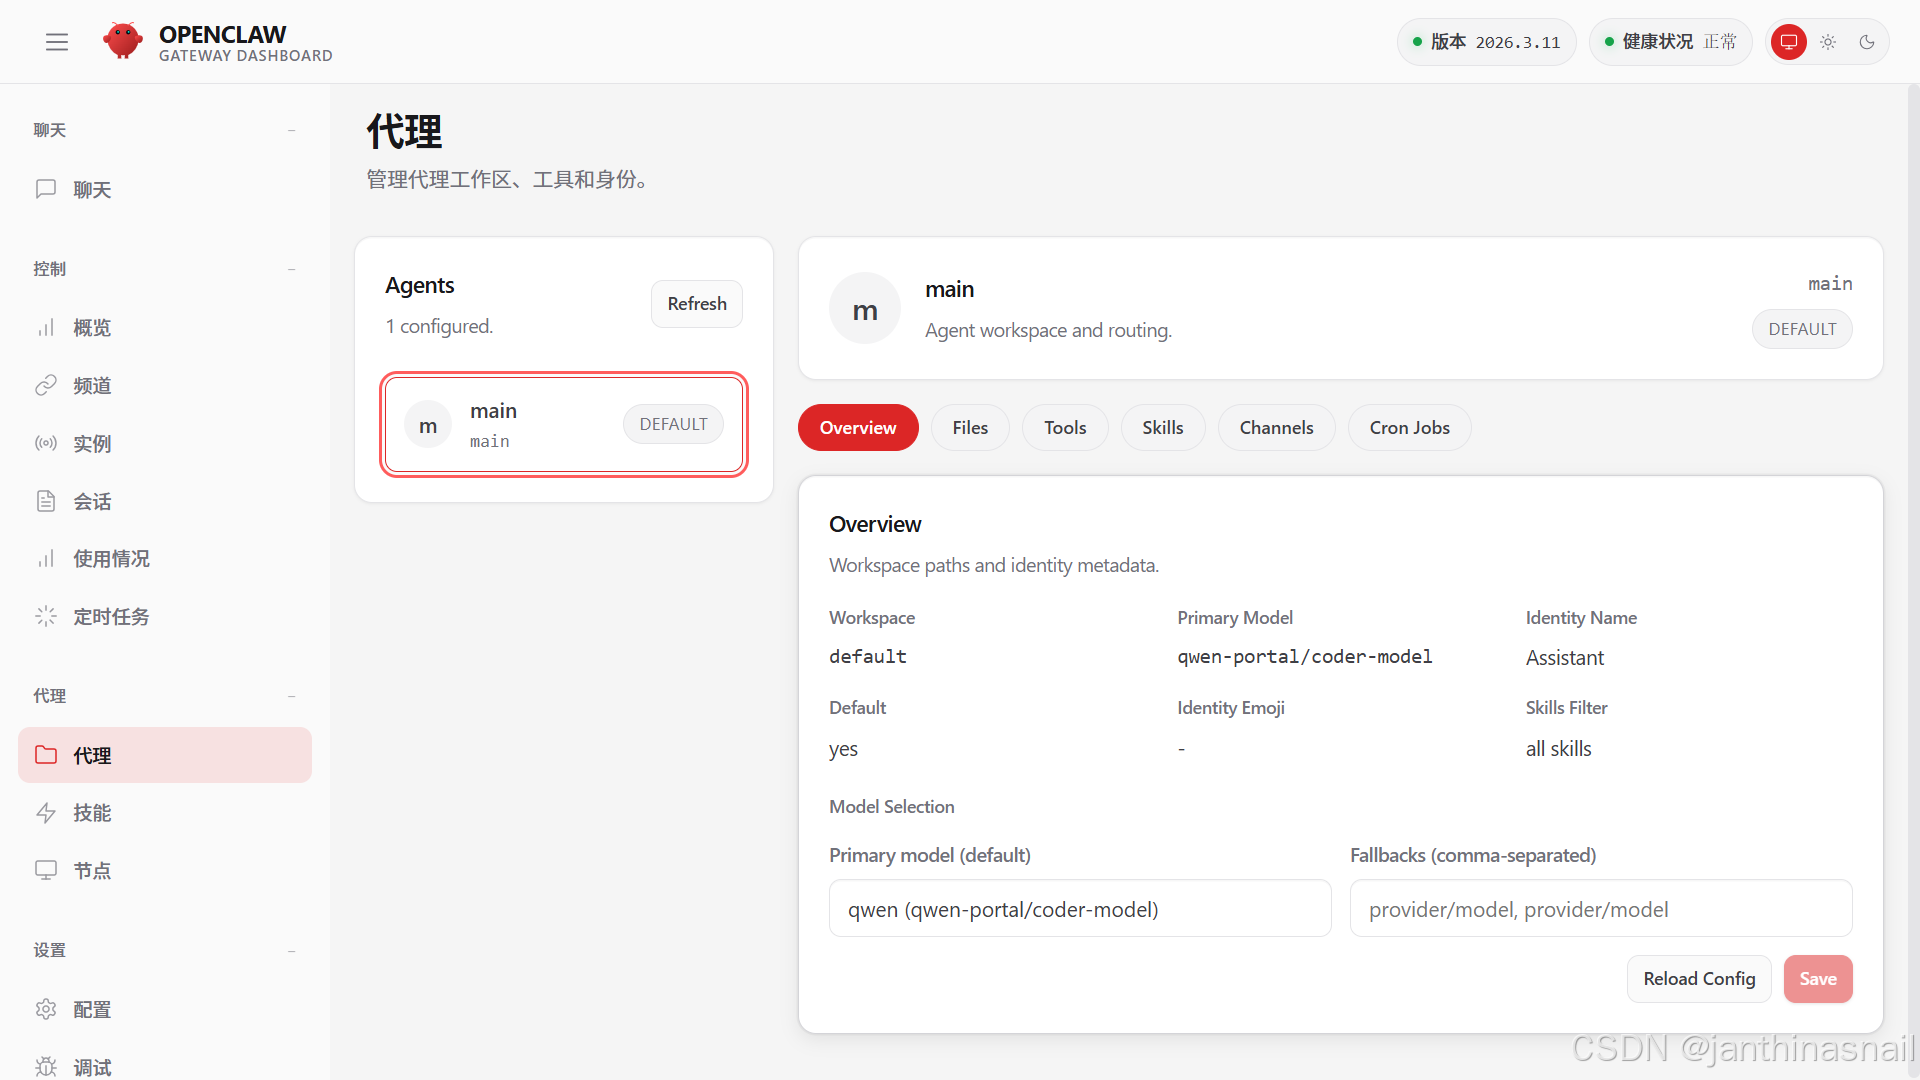1920x1080 pixels.
Task: Switch to the Cron Jobs tab
Action: tap(1408, 428)
